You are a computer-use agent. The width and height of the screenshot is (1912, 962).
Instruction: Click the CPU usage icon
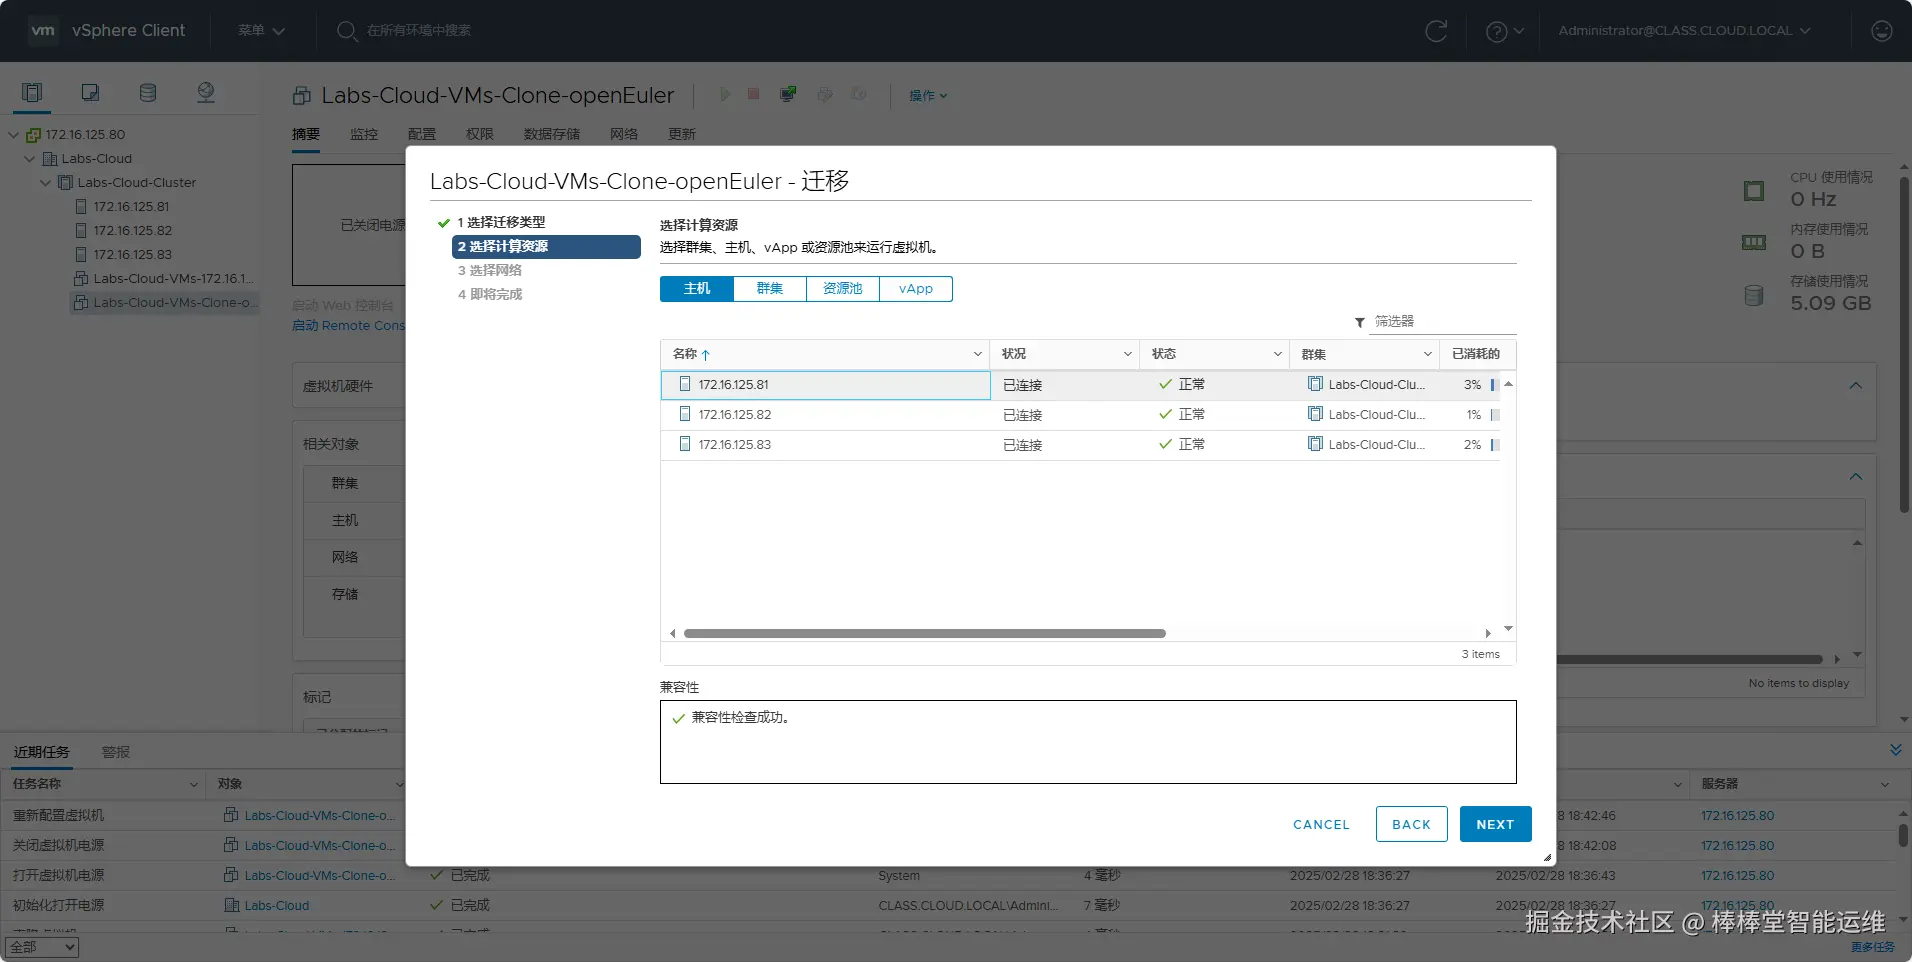tap(1754, 191)
